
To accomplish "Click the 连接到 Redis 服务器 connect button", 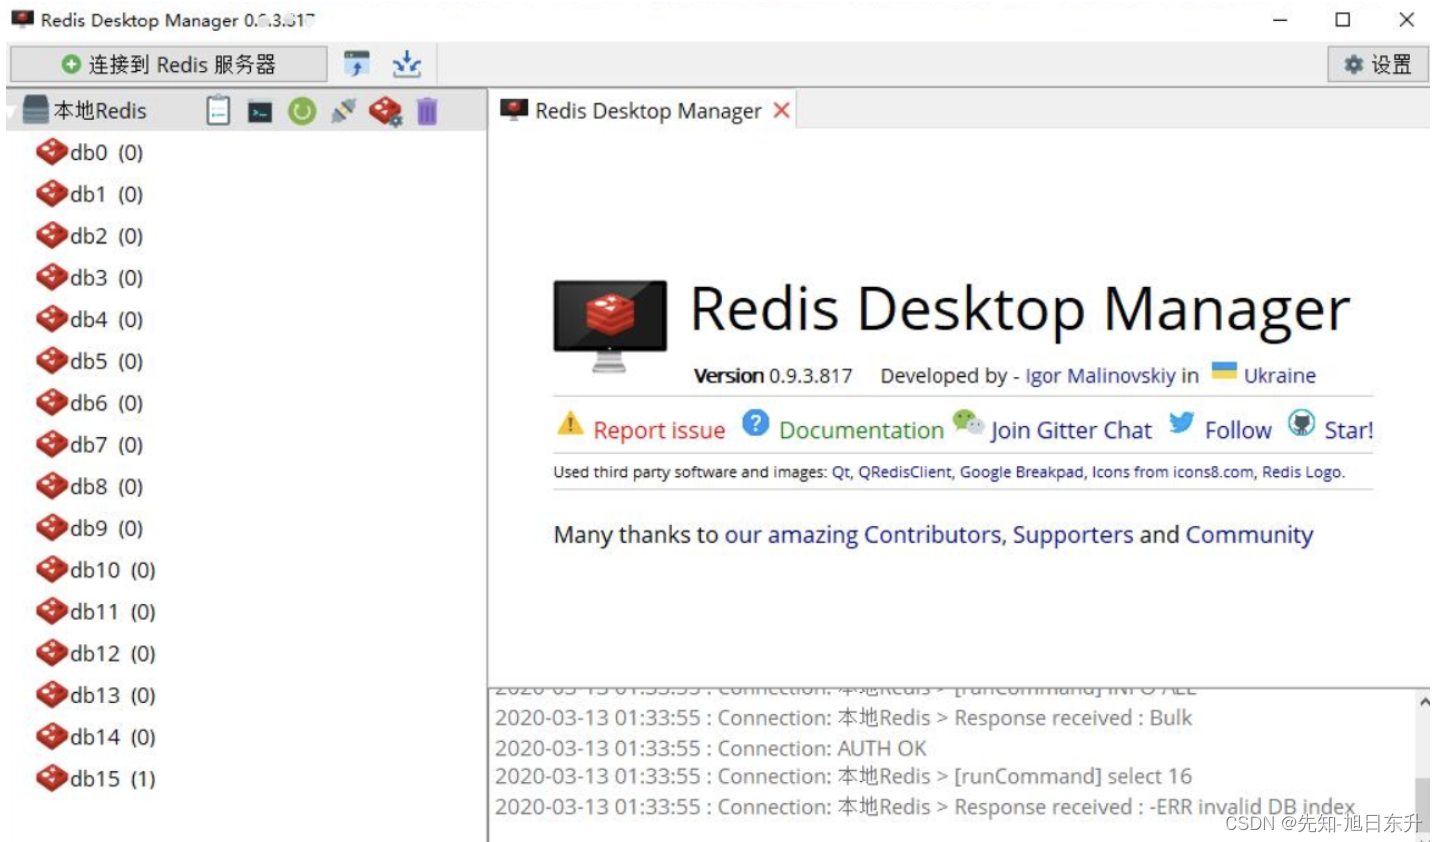I will 168,64.
